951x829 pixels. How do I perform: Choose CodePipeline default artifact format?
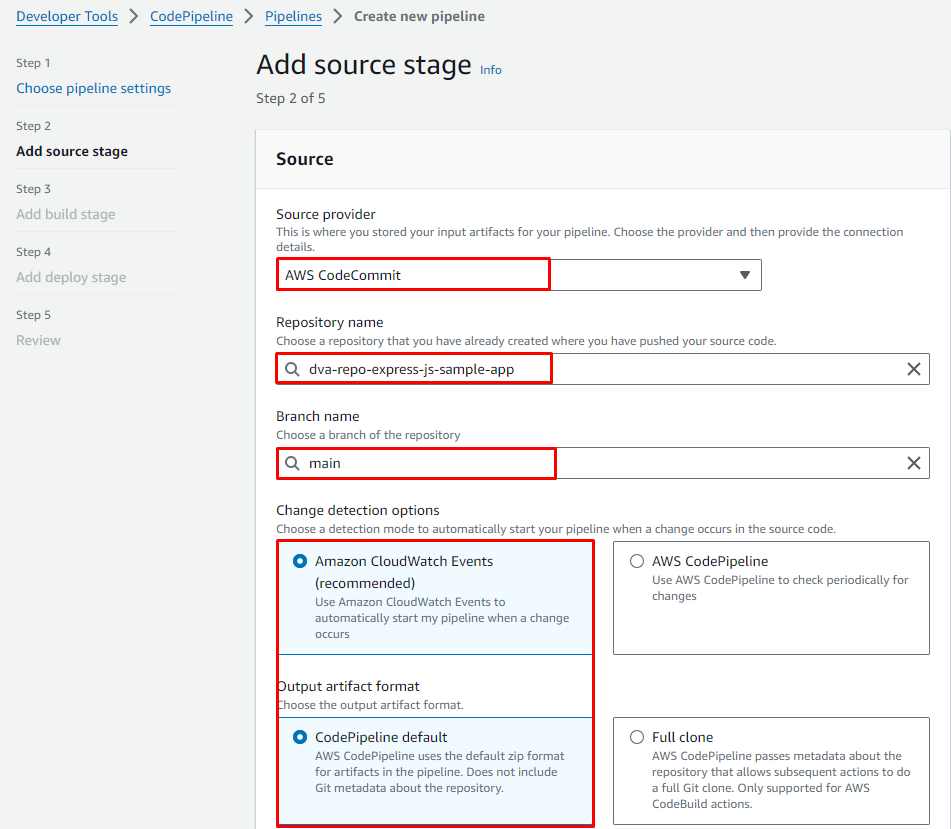click(x=300, y=738)
